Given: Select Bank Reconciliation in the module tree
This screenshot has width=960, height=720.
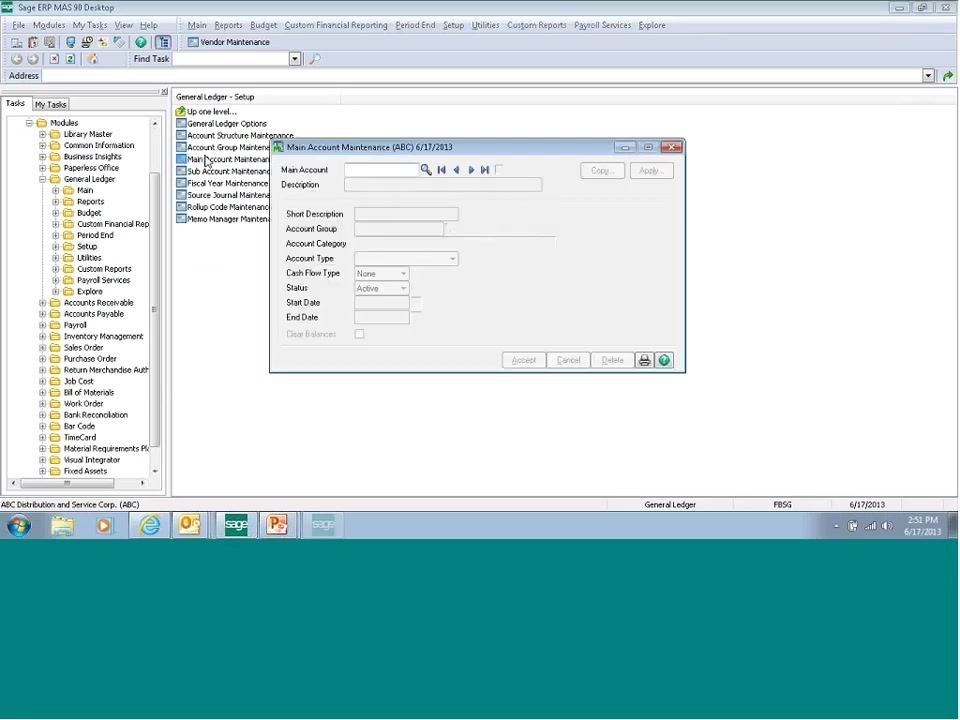Looking at the screenshot, I should 96,415.
